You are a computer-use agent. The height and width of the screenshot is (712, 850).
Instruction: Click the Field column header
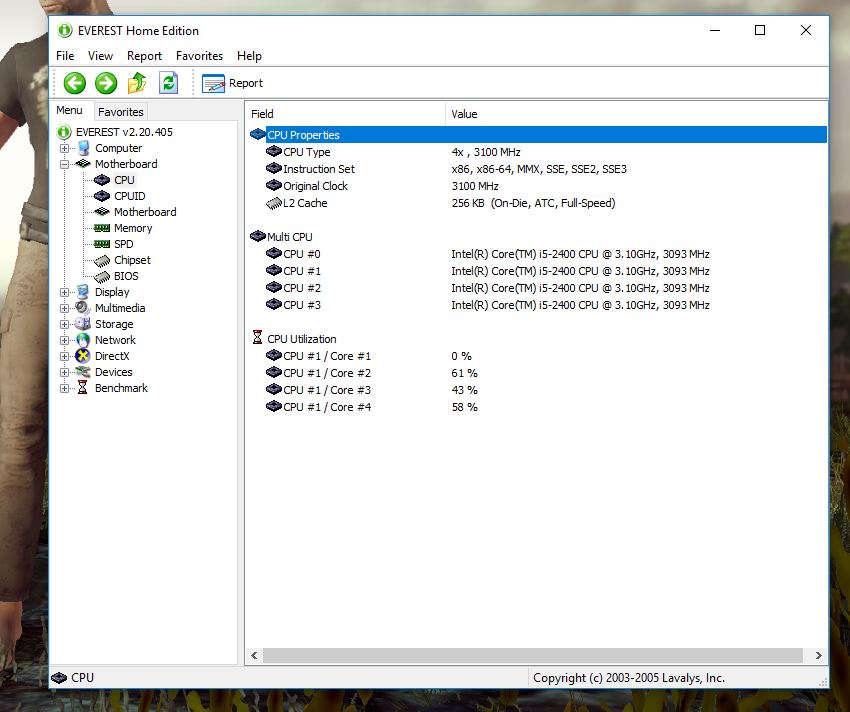coord(262,114)
